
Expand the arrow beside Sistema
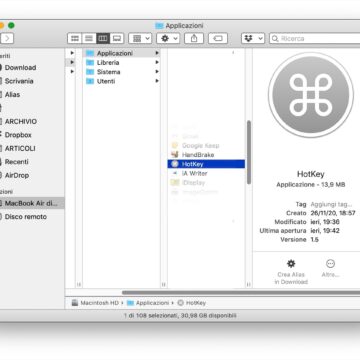pyautogui.click(x=157, y=72)
